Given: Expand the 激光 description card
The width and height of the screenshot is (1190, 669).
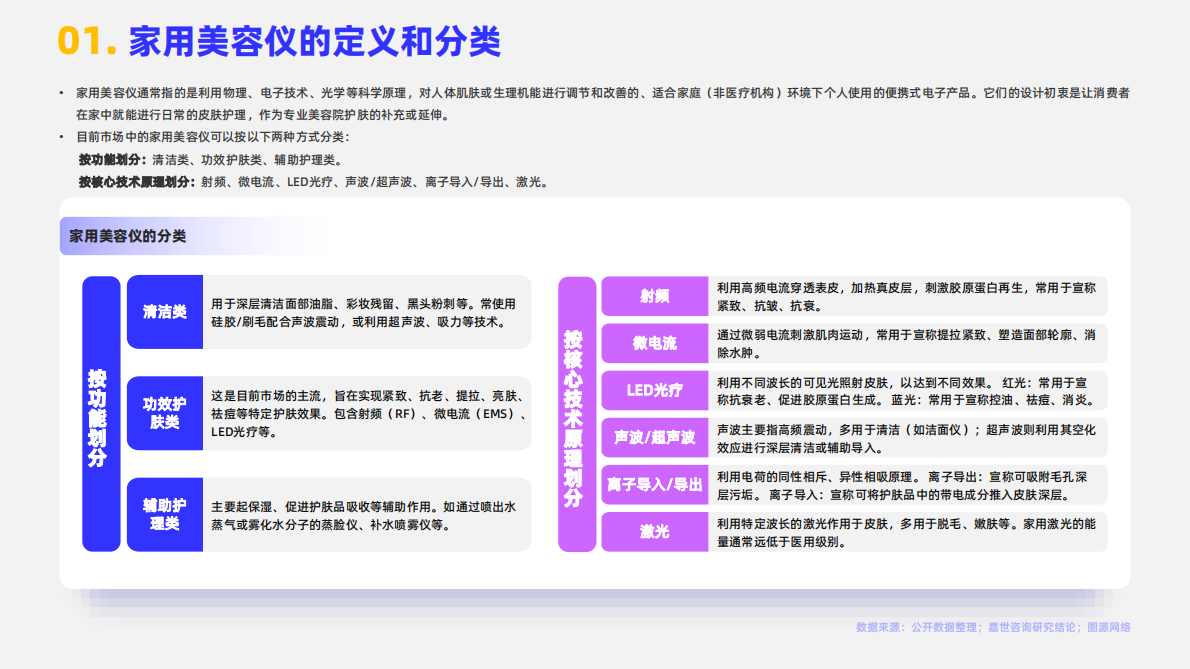Looking at the screenshot, I should coord(905,531).
